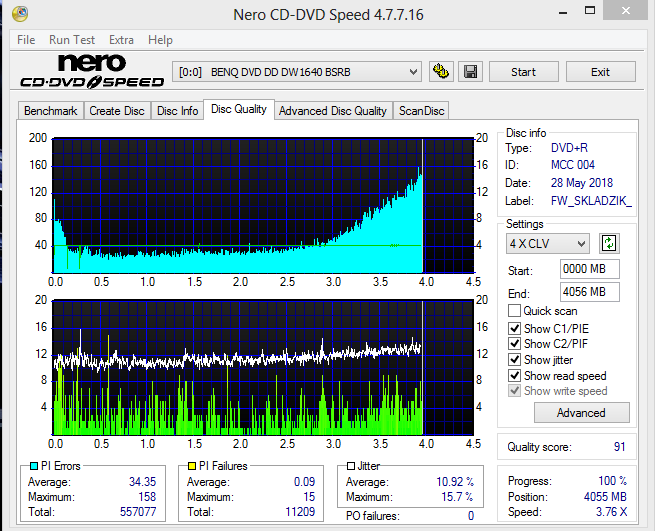655x531 pixels.
Task: Click the Advanced settings button
Action: click(x=581, y=413)
